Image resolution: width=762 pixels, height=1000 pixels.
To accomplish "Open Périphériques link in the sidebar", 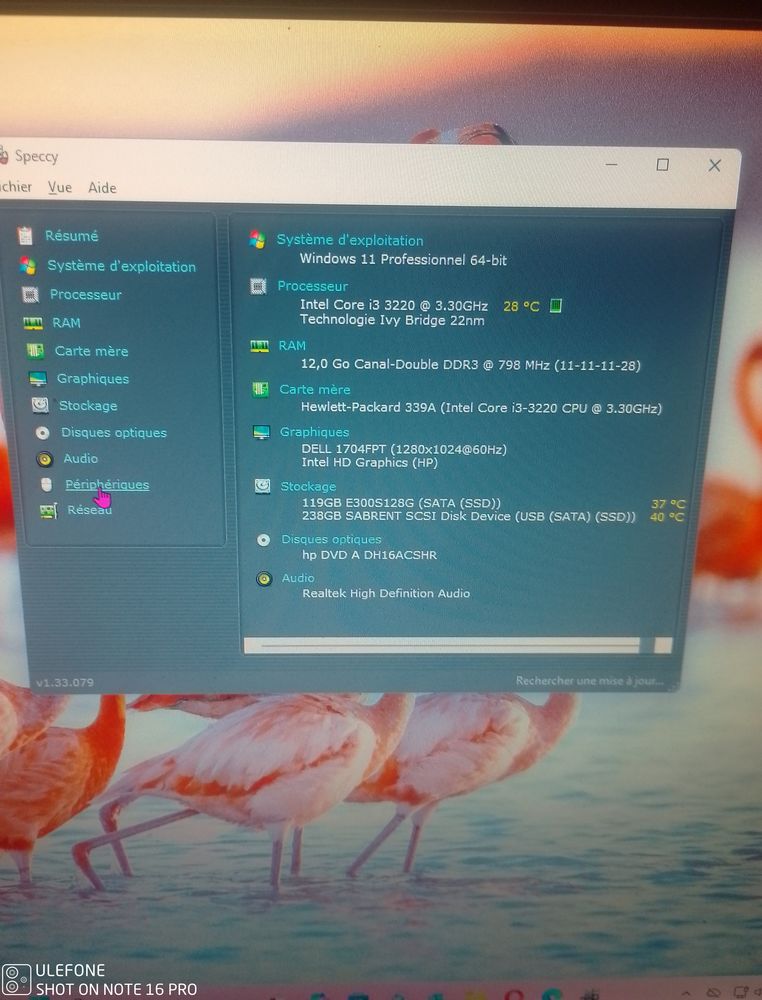I will pos(107,485).
